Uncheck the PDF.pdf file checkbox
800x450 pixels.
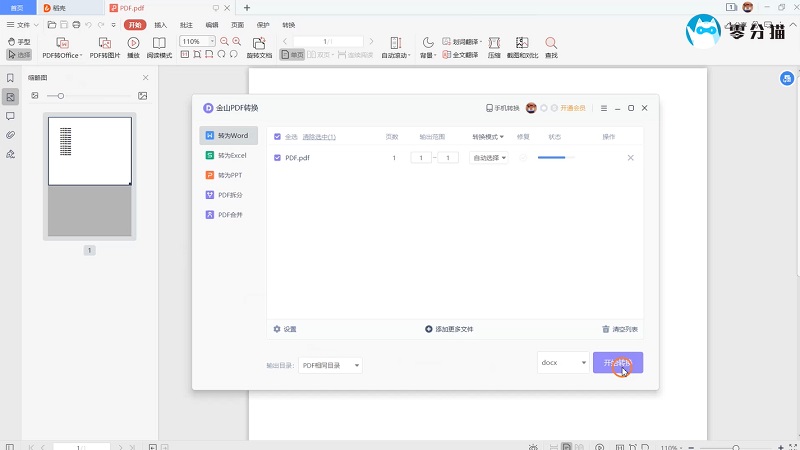point(277,158)
